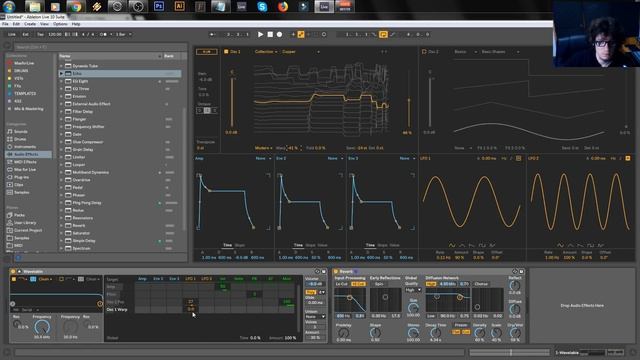Toggle LFO 2 retrigger switch

click(x=628, y=158)
